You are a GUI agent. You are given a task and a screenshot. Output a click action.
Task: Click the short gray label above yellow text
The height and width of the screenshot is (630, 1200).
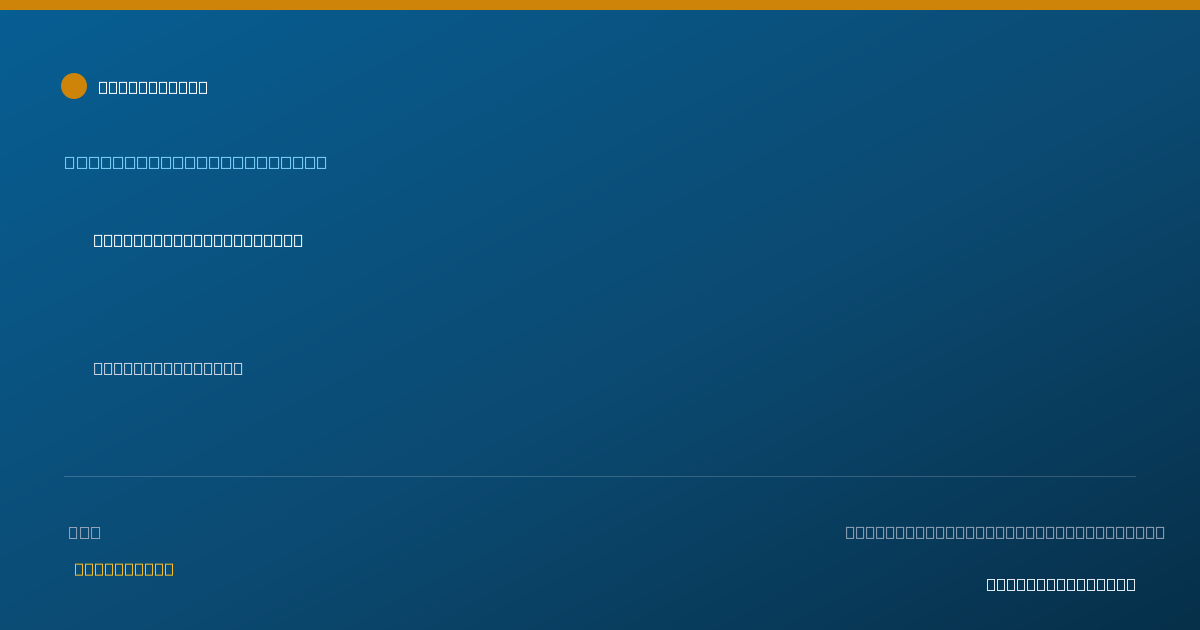[x=85, y=532]
